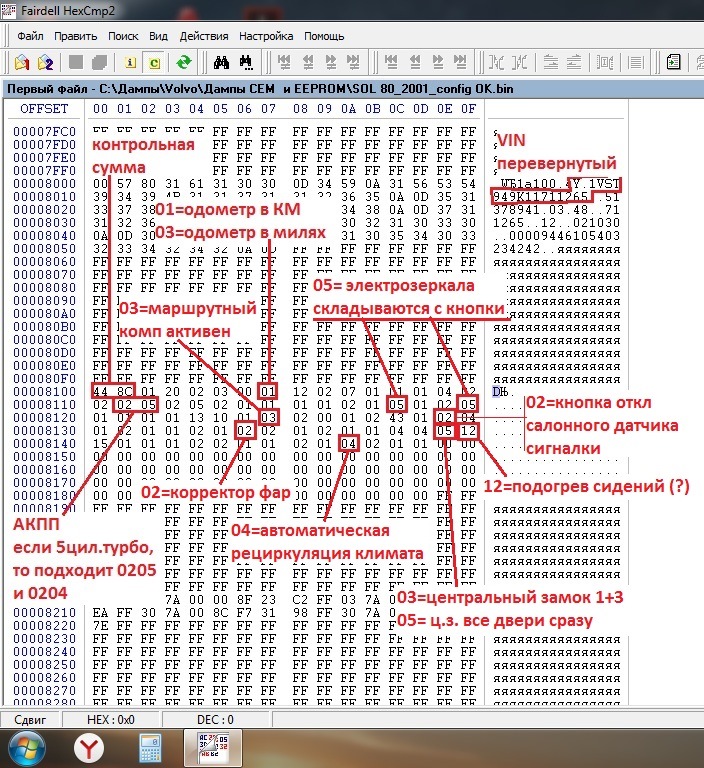Click offset row 00008050
704x768 pixels.
pos(45,249)
